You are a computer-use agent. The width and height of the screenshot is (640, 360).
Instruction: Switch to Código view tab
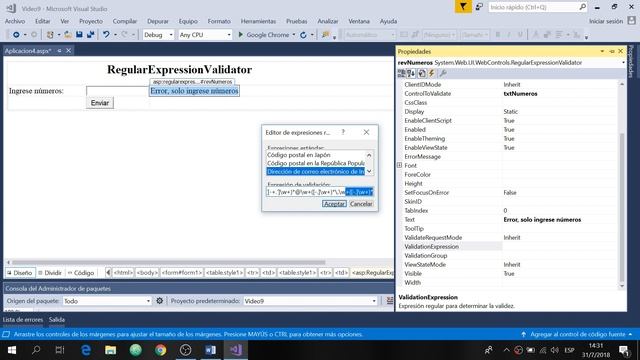[81, 273]
